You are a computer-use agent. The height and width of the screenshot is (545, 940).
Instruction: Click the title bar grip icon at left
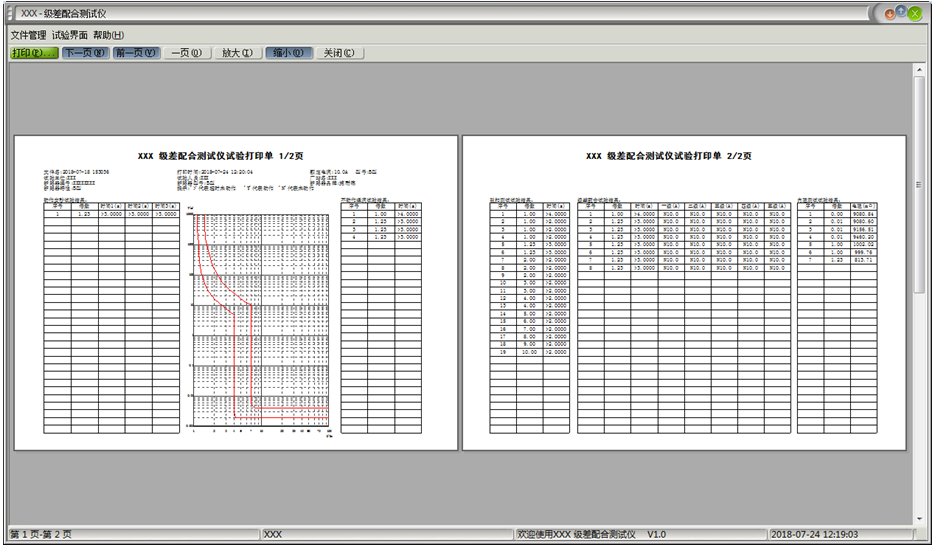(11, 13)
